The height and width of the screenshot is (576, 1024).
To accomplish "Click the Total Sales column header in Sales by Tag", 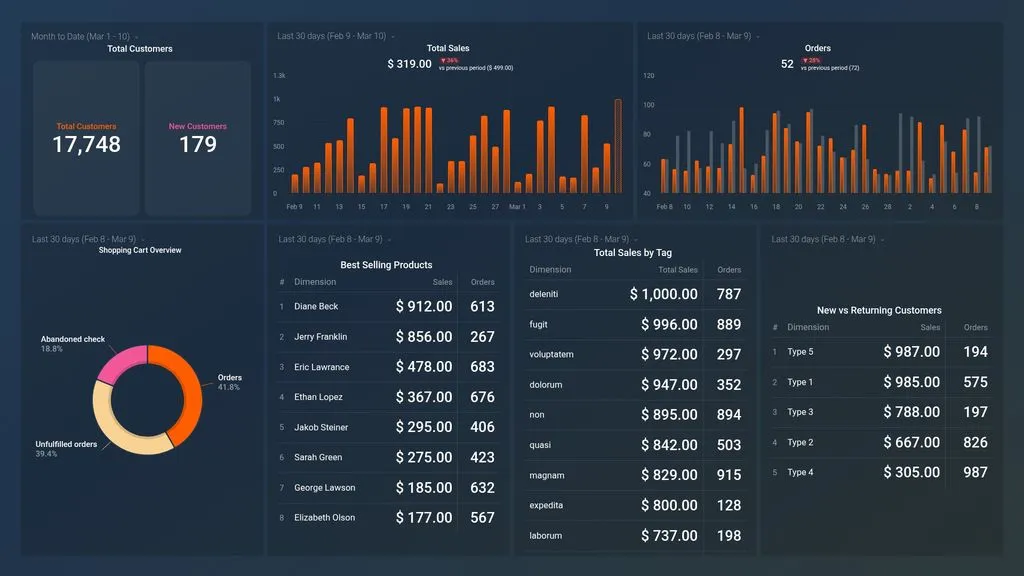I will [678, 270].
